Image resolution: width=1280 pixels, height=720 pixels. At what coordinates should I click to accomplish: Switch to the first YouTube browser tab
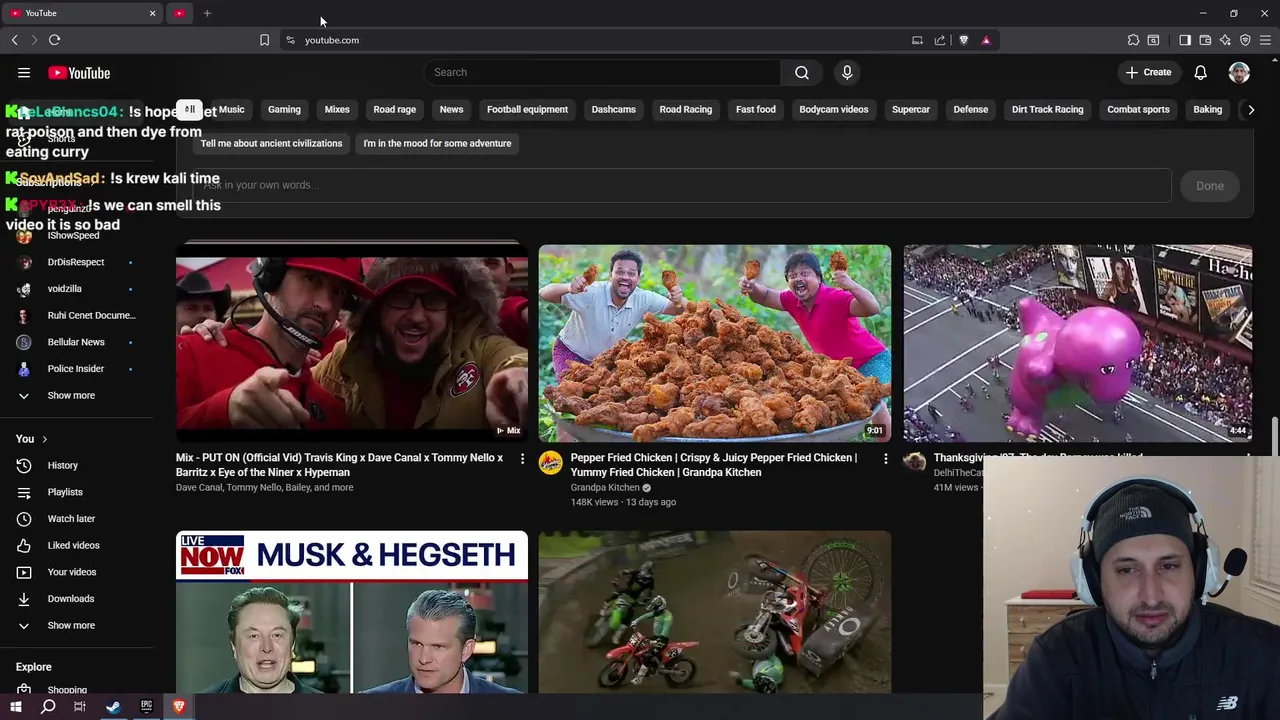click(x=83, y=13)
